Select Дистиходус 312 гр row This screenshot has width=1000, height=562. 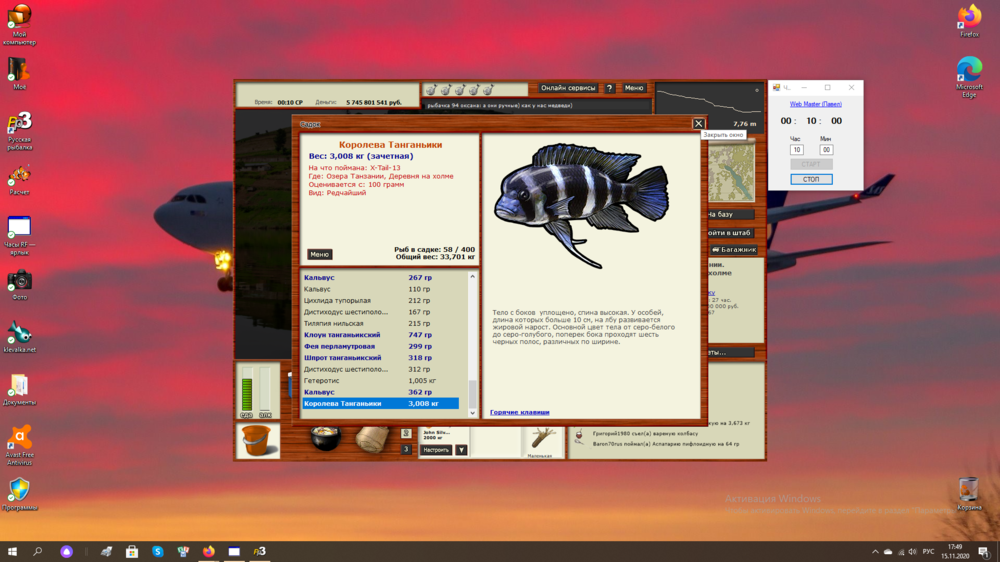380,369
